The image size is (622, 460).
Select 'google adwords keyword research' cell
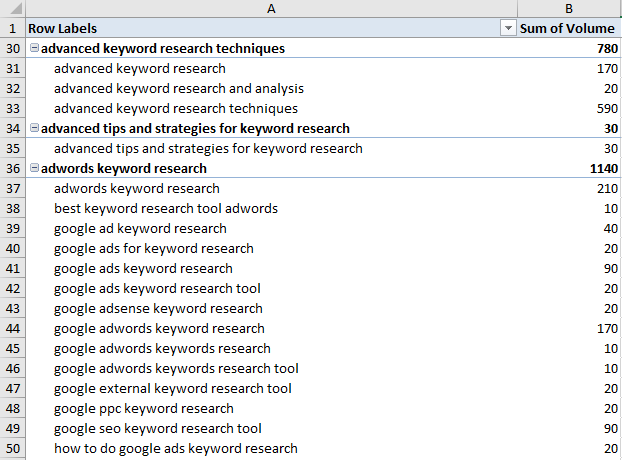point(271,328)
